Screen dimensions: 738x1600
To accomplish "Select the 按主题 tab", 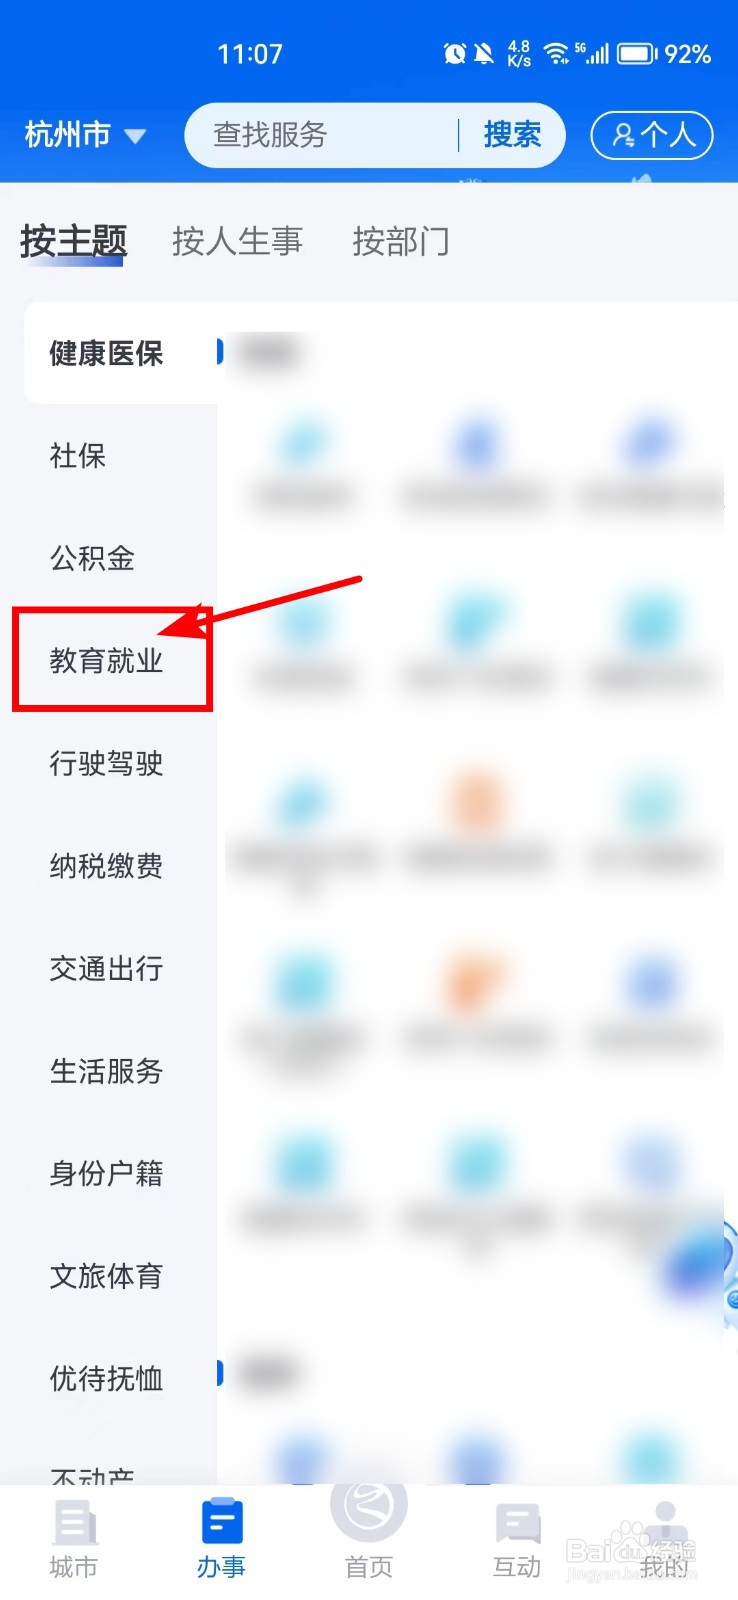I will click(x=73, y=241).
